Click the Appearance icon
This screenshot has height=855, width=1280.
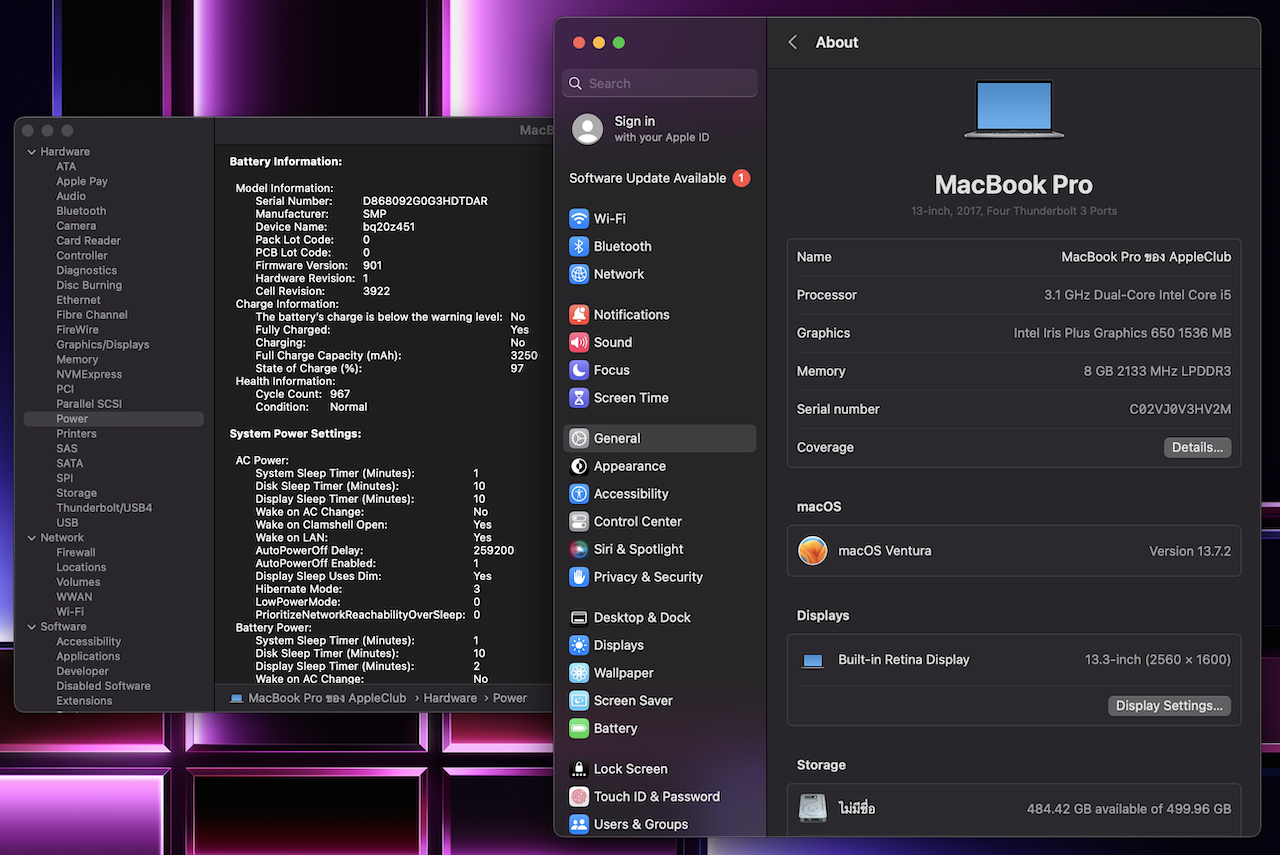pyautogui.click(x=579, y=466)
